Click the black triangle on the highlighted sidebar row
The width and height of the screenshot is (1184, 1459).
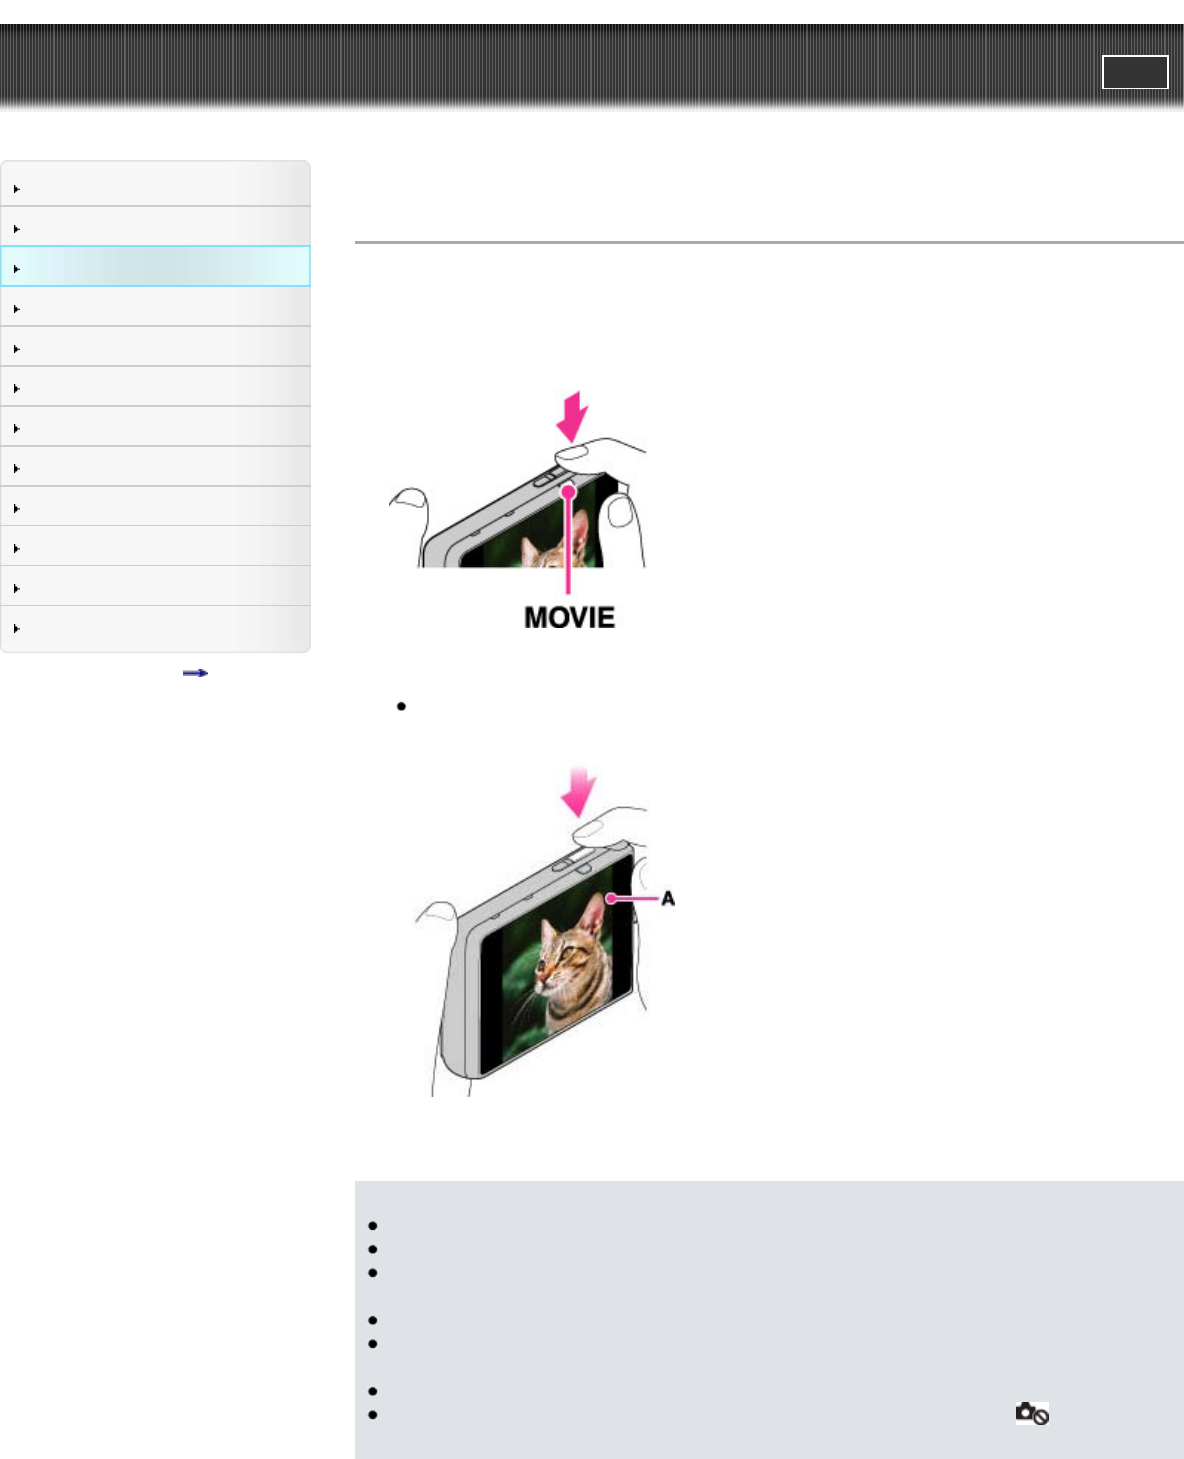[16, 269]
